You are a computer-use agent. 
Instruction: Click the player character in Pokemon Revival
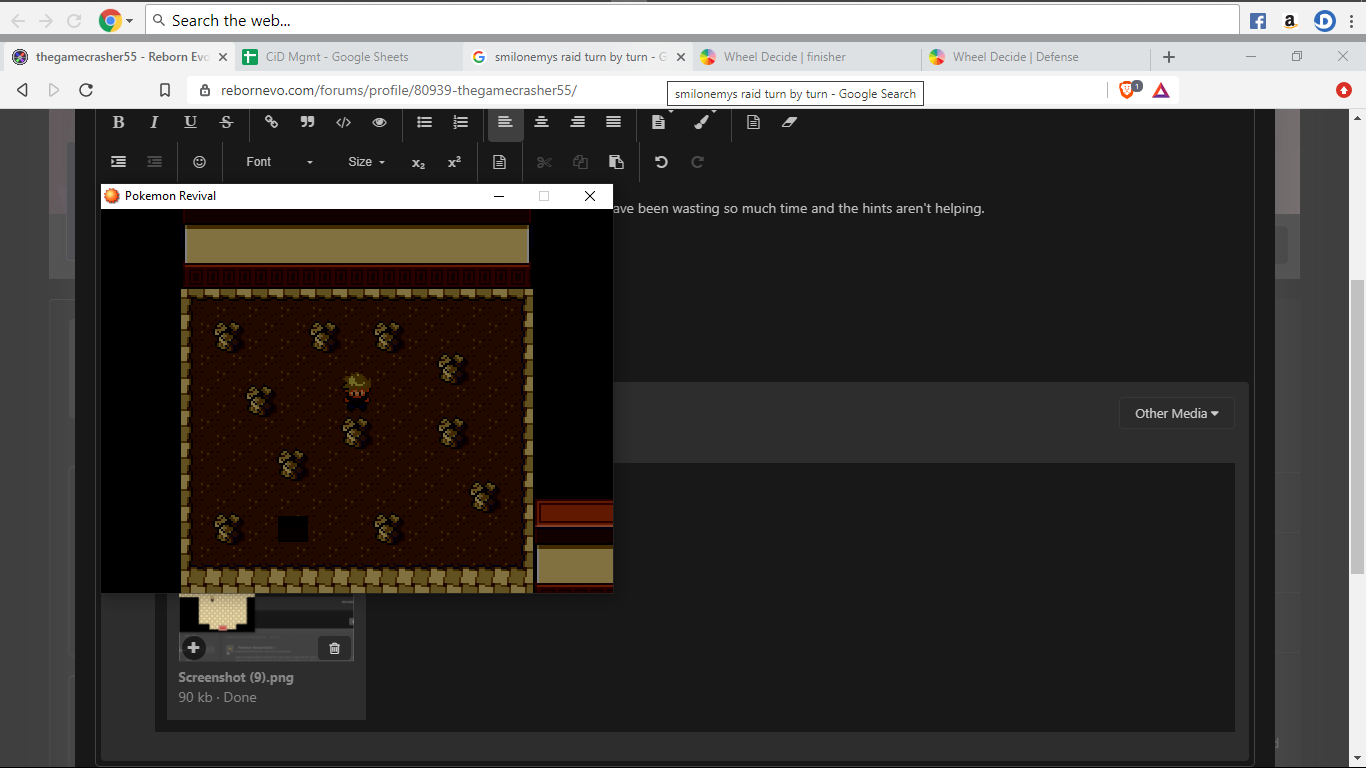[x=357, y=391]
